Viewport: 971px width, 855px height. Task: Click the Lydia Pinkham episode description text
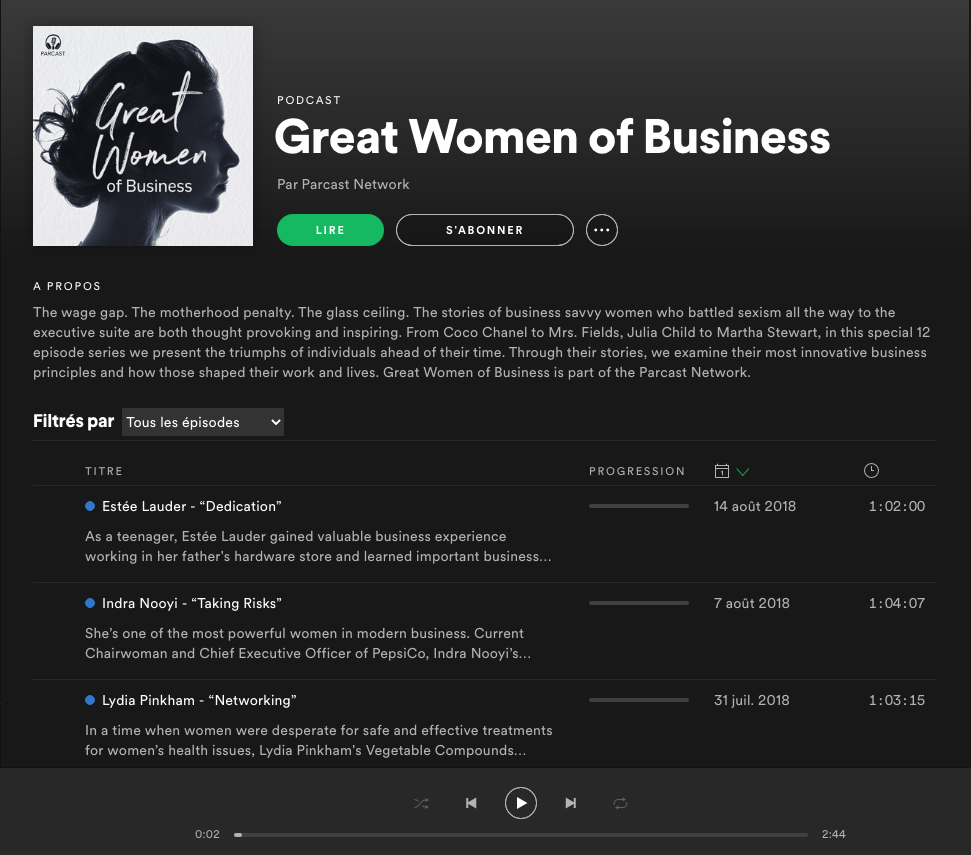(x=318, y=740)
